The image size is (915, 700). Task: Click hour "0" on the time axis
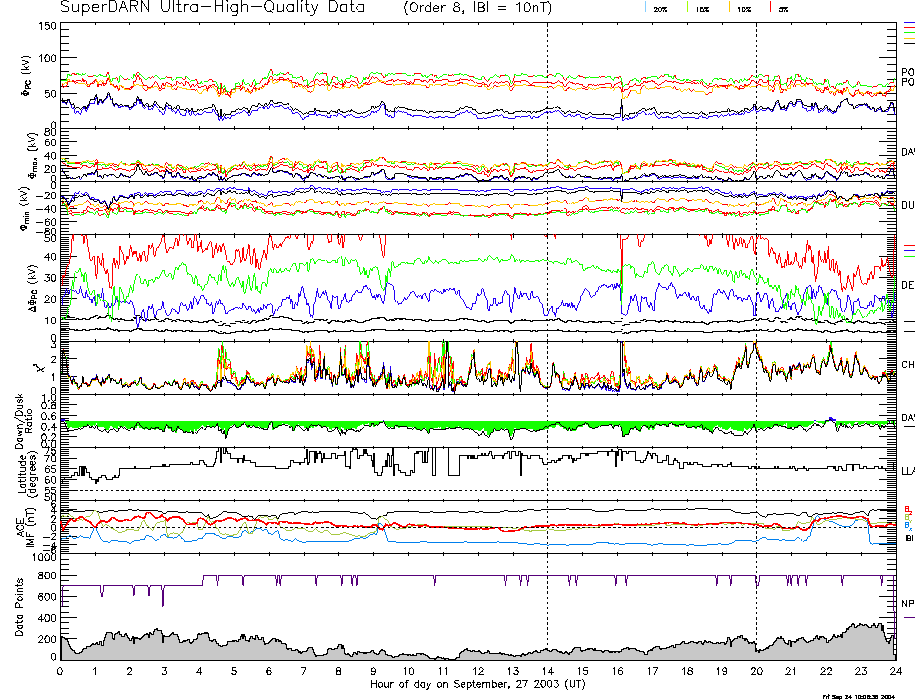[x=60, y=671]
